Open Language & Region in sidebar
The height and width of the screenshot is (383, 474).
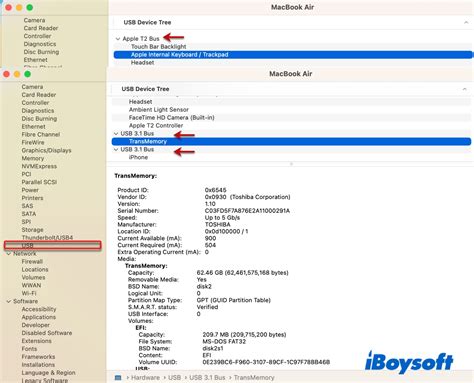point(48,373)
